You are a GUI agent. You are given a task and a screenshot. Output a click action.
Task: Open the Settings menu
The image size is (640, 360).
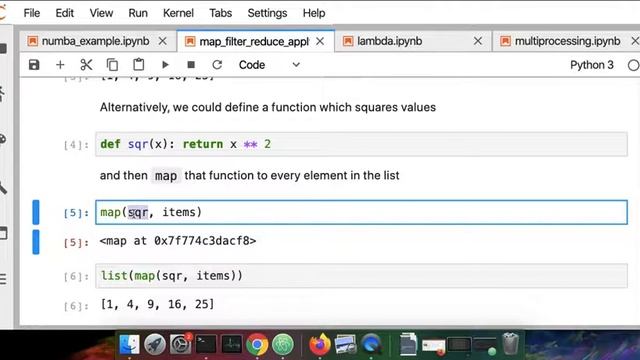267,13
